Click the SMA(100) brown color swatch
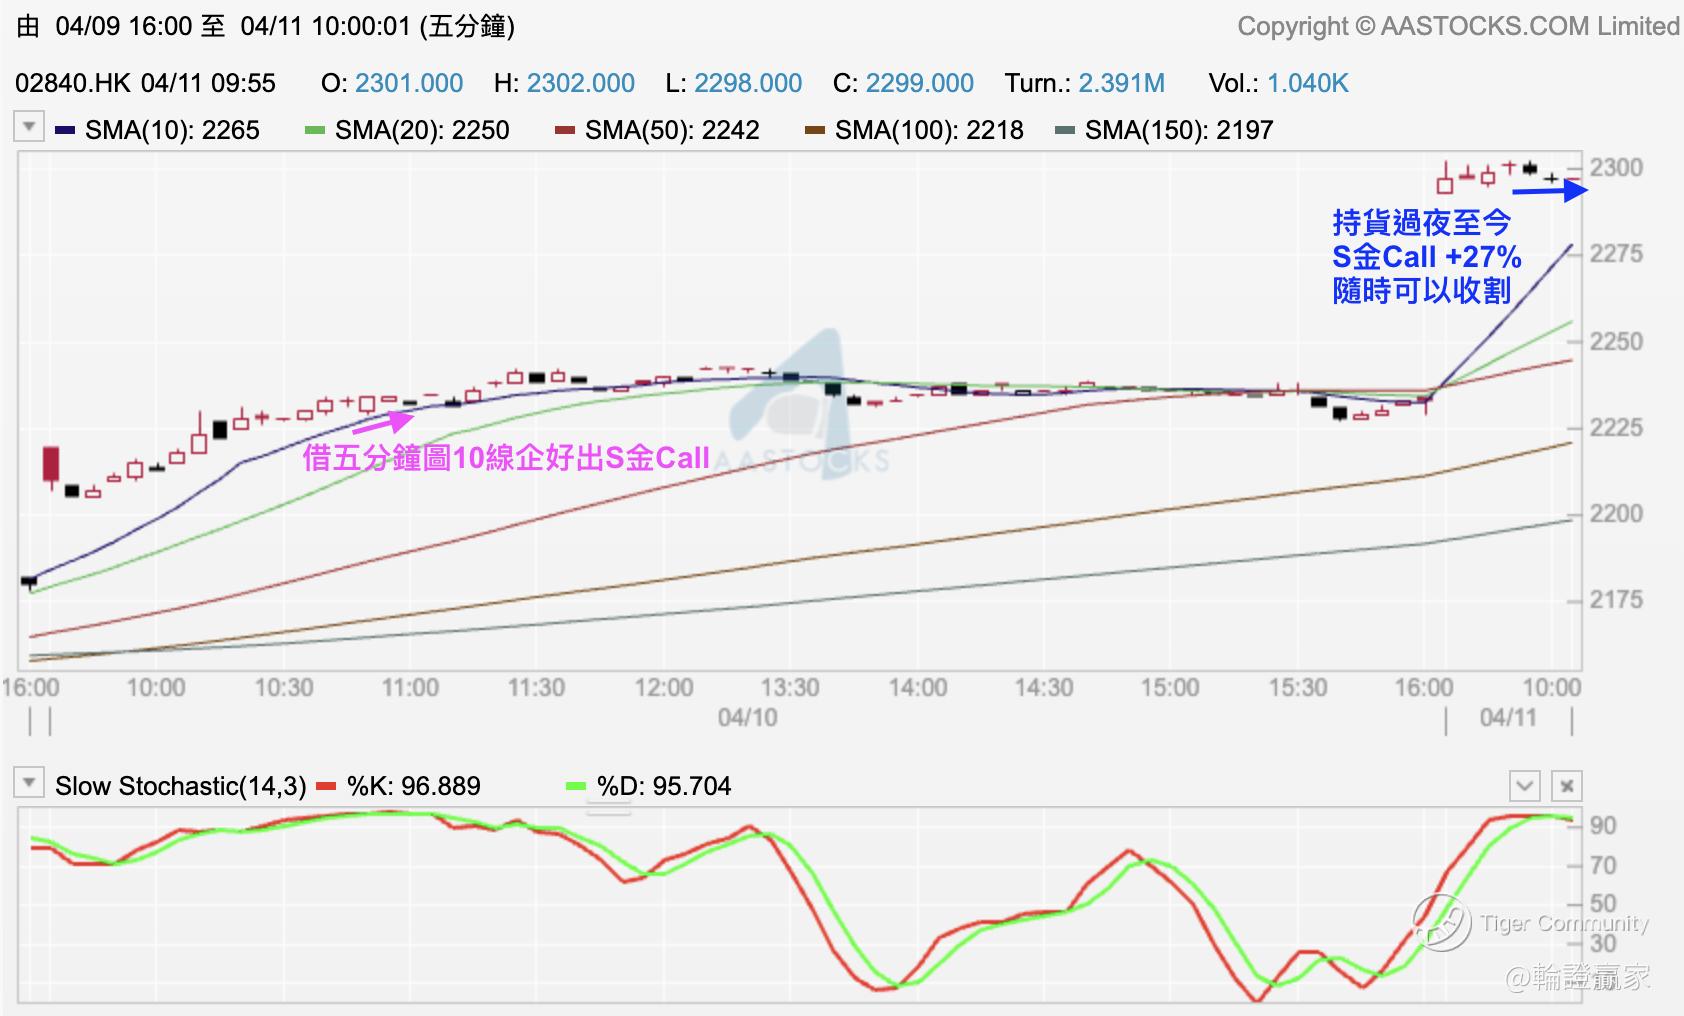Viewport: 1684px width, 1016px height. [815, 130]
